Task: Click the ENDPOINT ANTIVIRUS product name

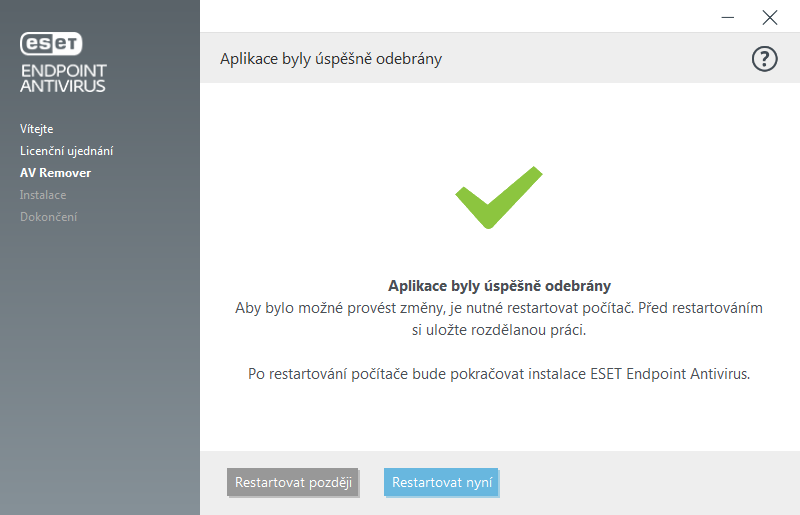Action: point(63,78)
